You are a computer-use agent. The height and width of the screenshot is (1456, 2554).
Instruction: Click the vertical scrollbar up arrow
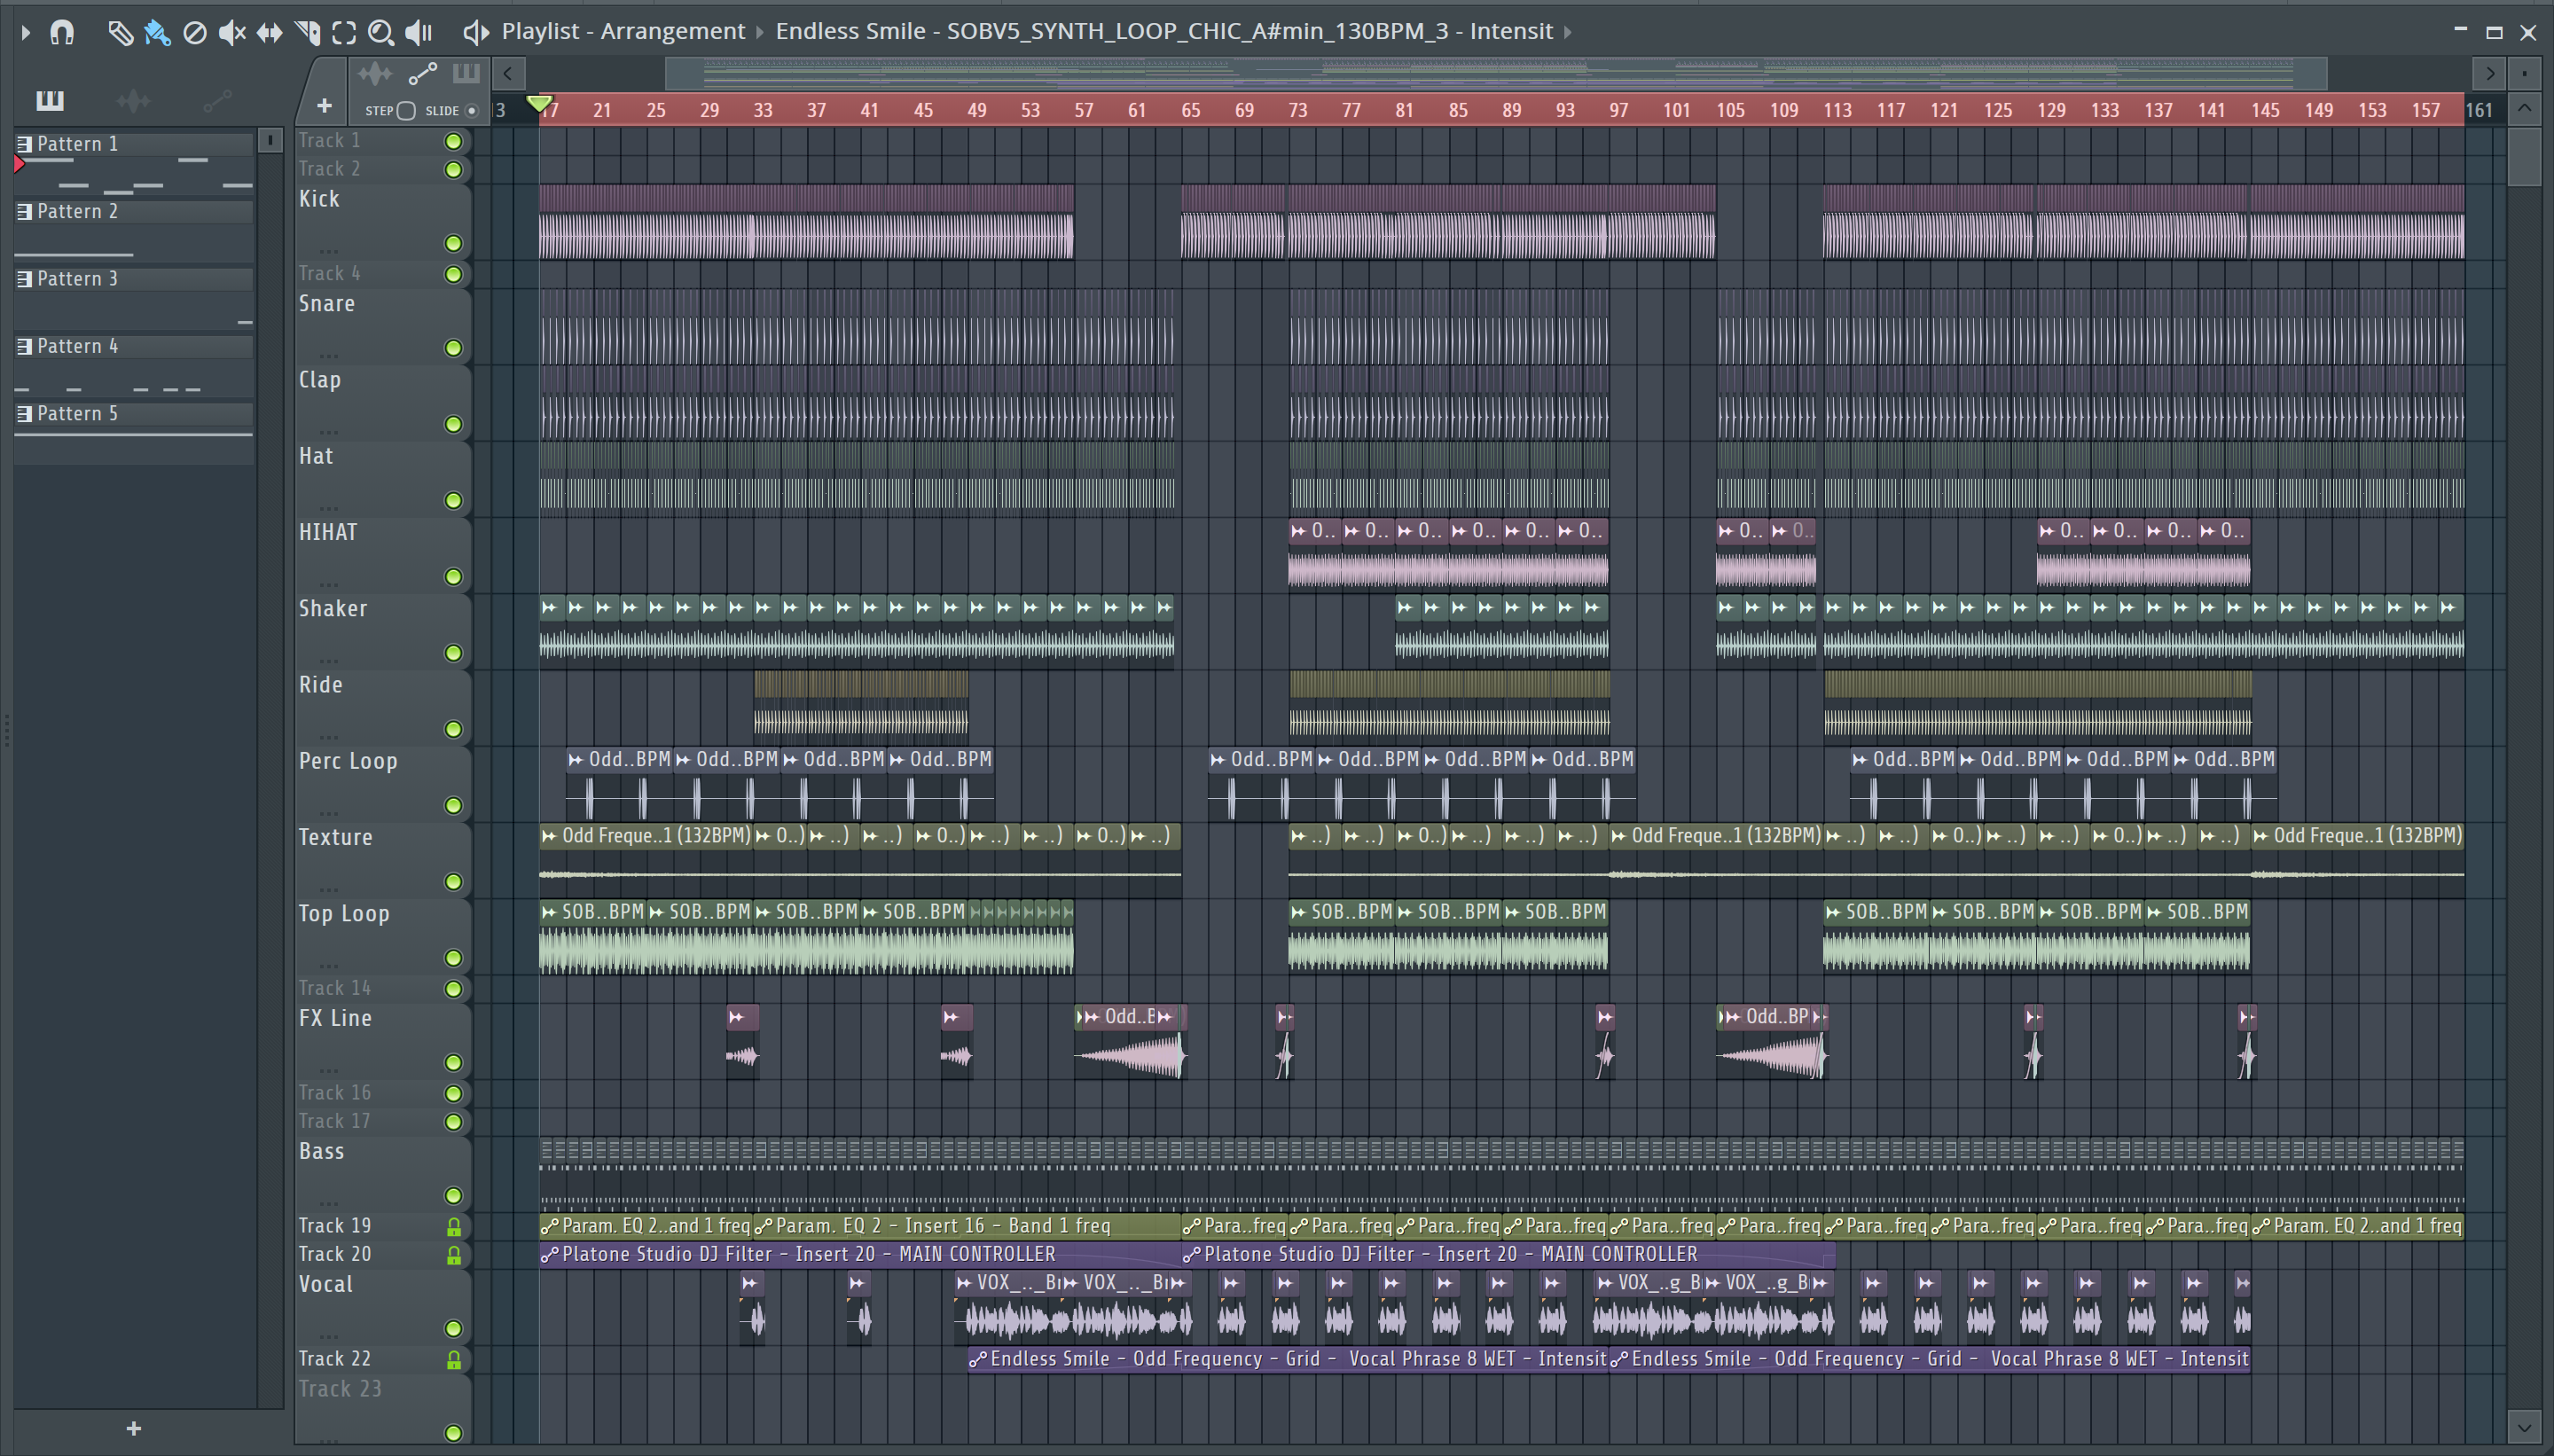(x=2524, y=108)
